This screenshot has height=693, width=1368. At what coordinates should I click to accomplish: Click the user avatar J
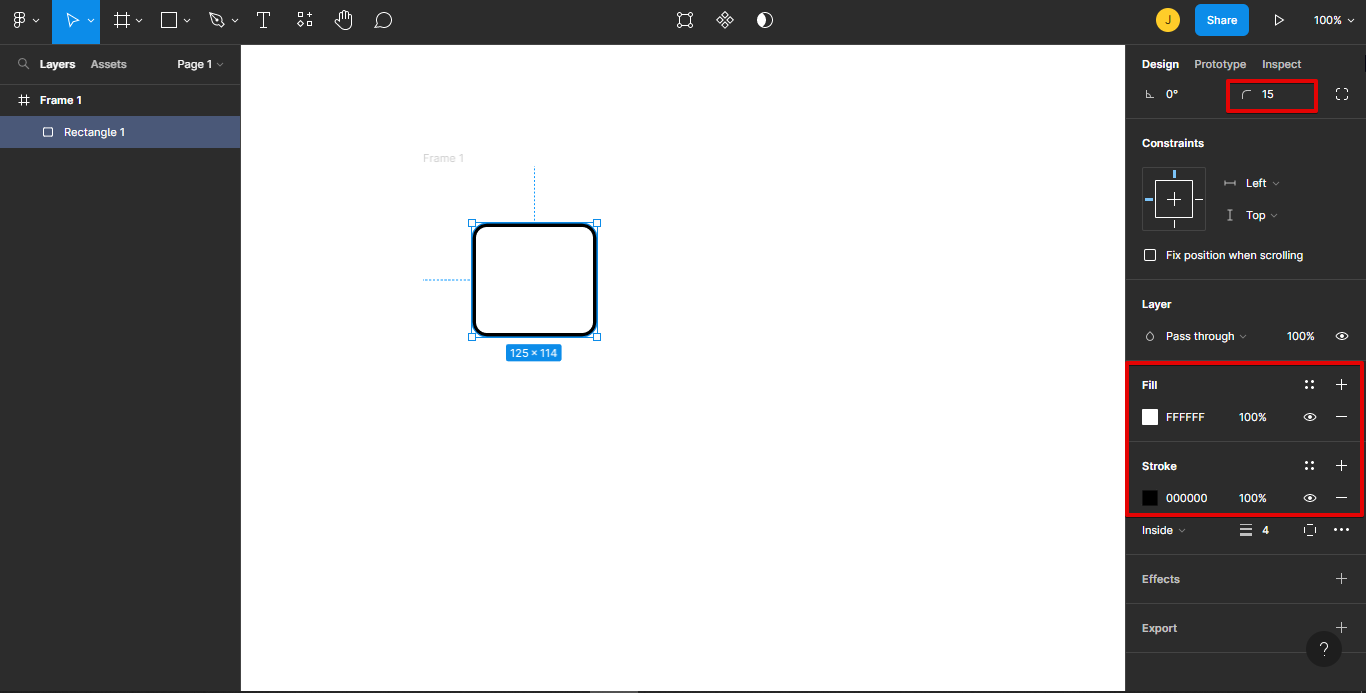1167,20
